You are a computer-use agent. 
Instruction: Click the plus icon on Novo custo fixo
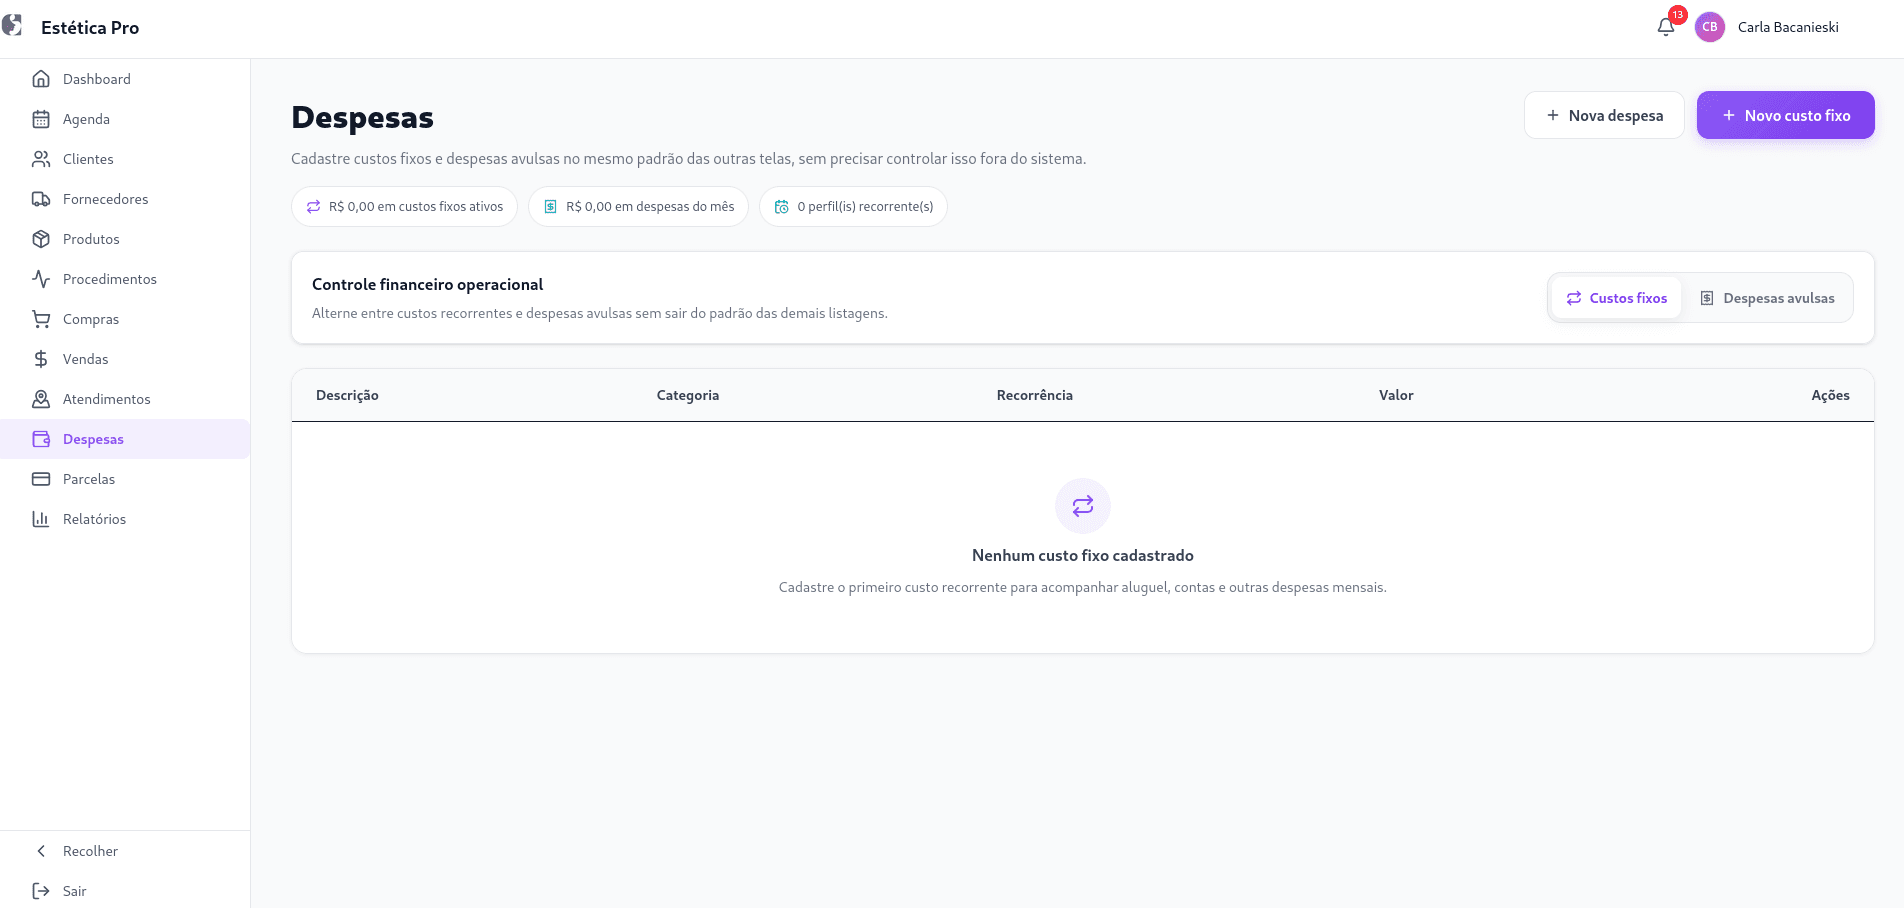(x=1728, y=115)
